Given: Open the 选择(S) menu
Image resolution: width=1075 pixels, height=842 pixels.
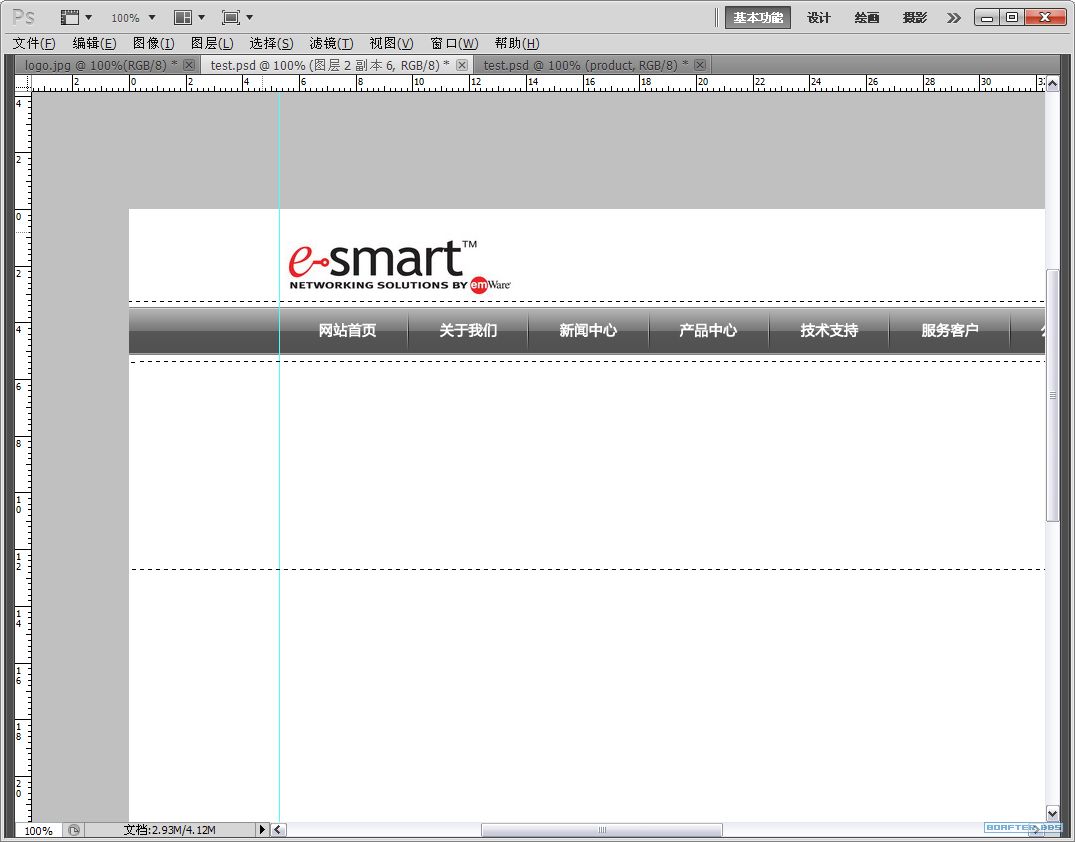Looking at the screenshot, I should pyautogui.click(x=271, y=43).
